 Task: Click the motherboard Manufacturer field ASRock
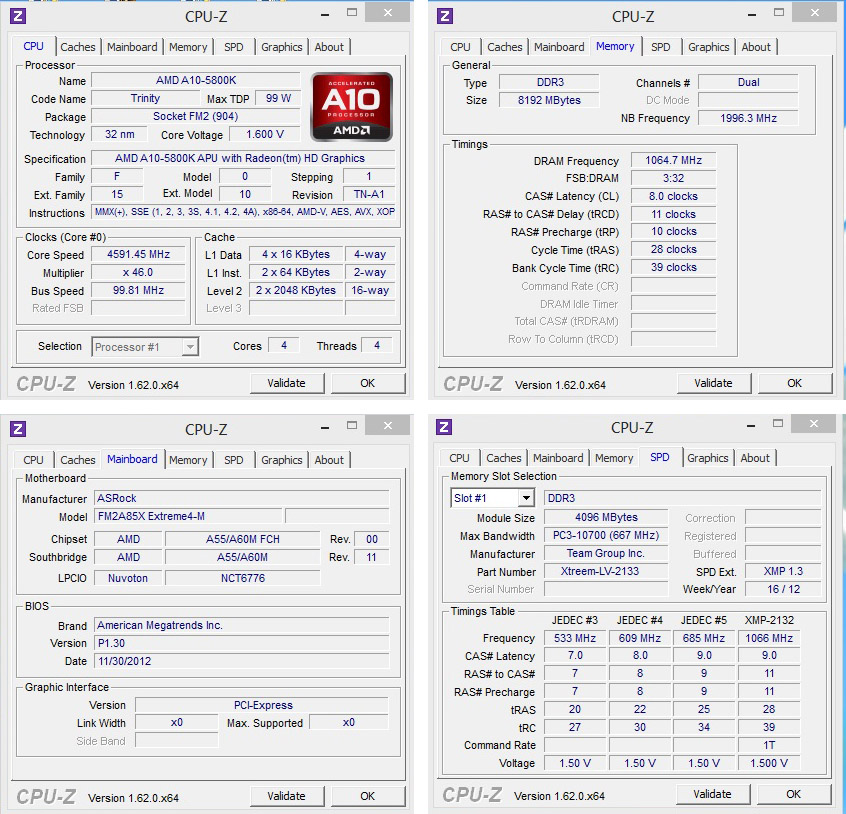242,498
